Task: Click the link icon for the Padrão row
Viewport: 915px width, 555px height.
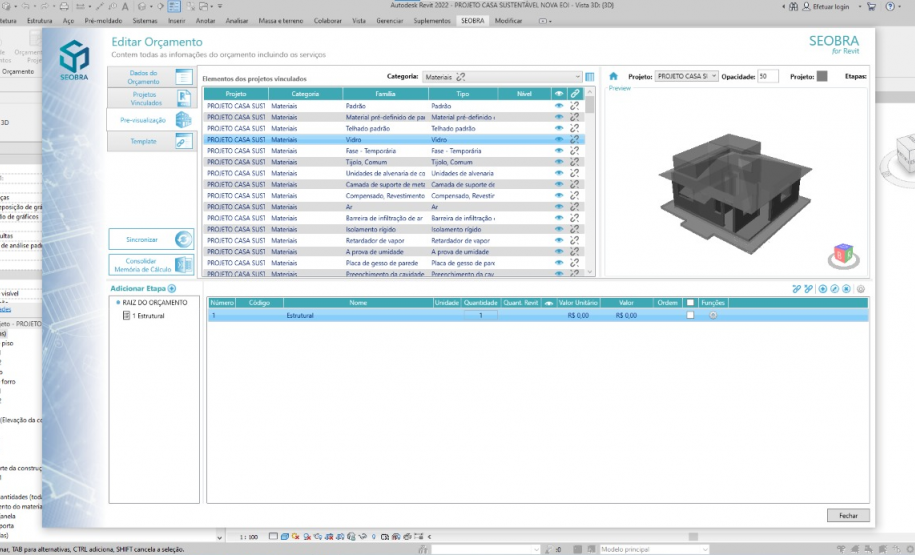Action: click(x=575, y=106)
